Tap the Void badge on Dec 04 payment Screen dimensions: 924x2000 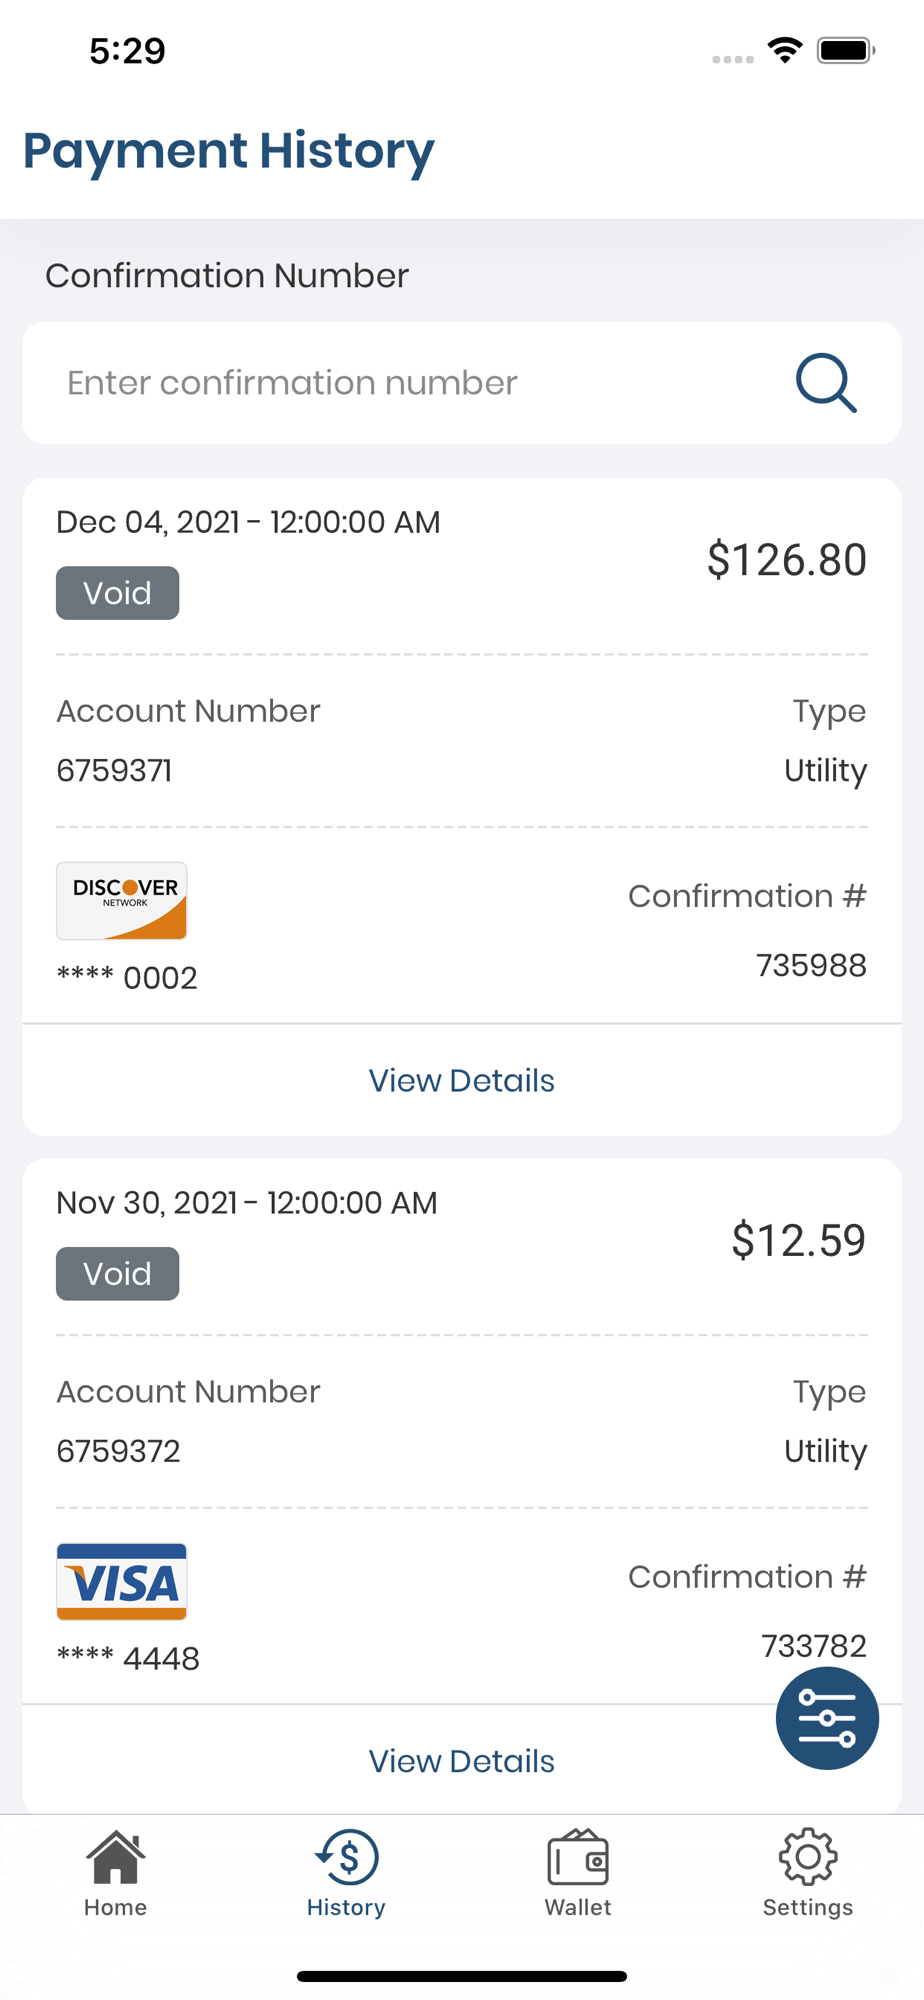point(118,593)
